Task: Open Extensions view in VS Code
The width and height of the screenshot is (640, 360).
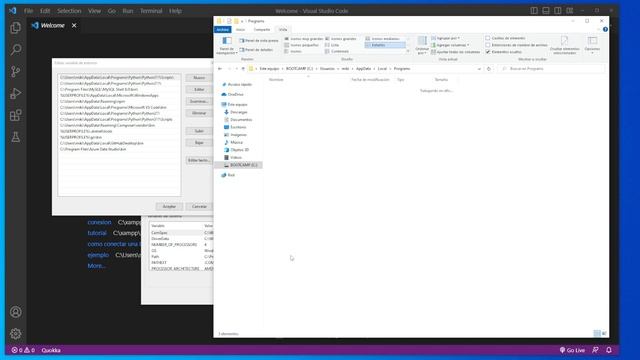Action: 16,116
